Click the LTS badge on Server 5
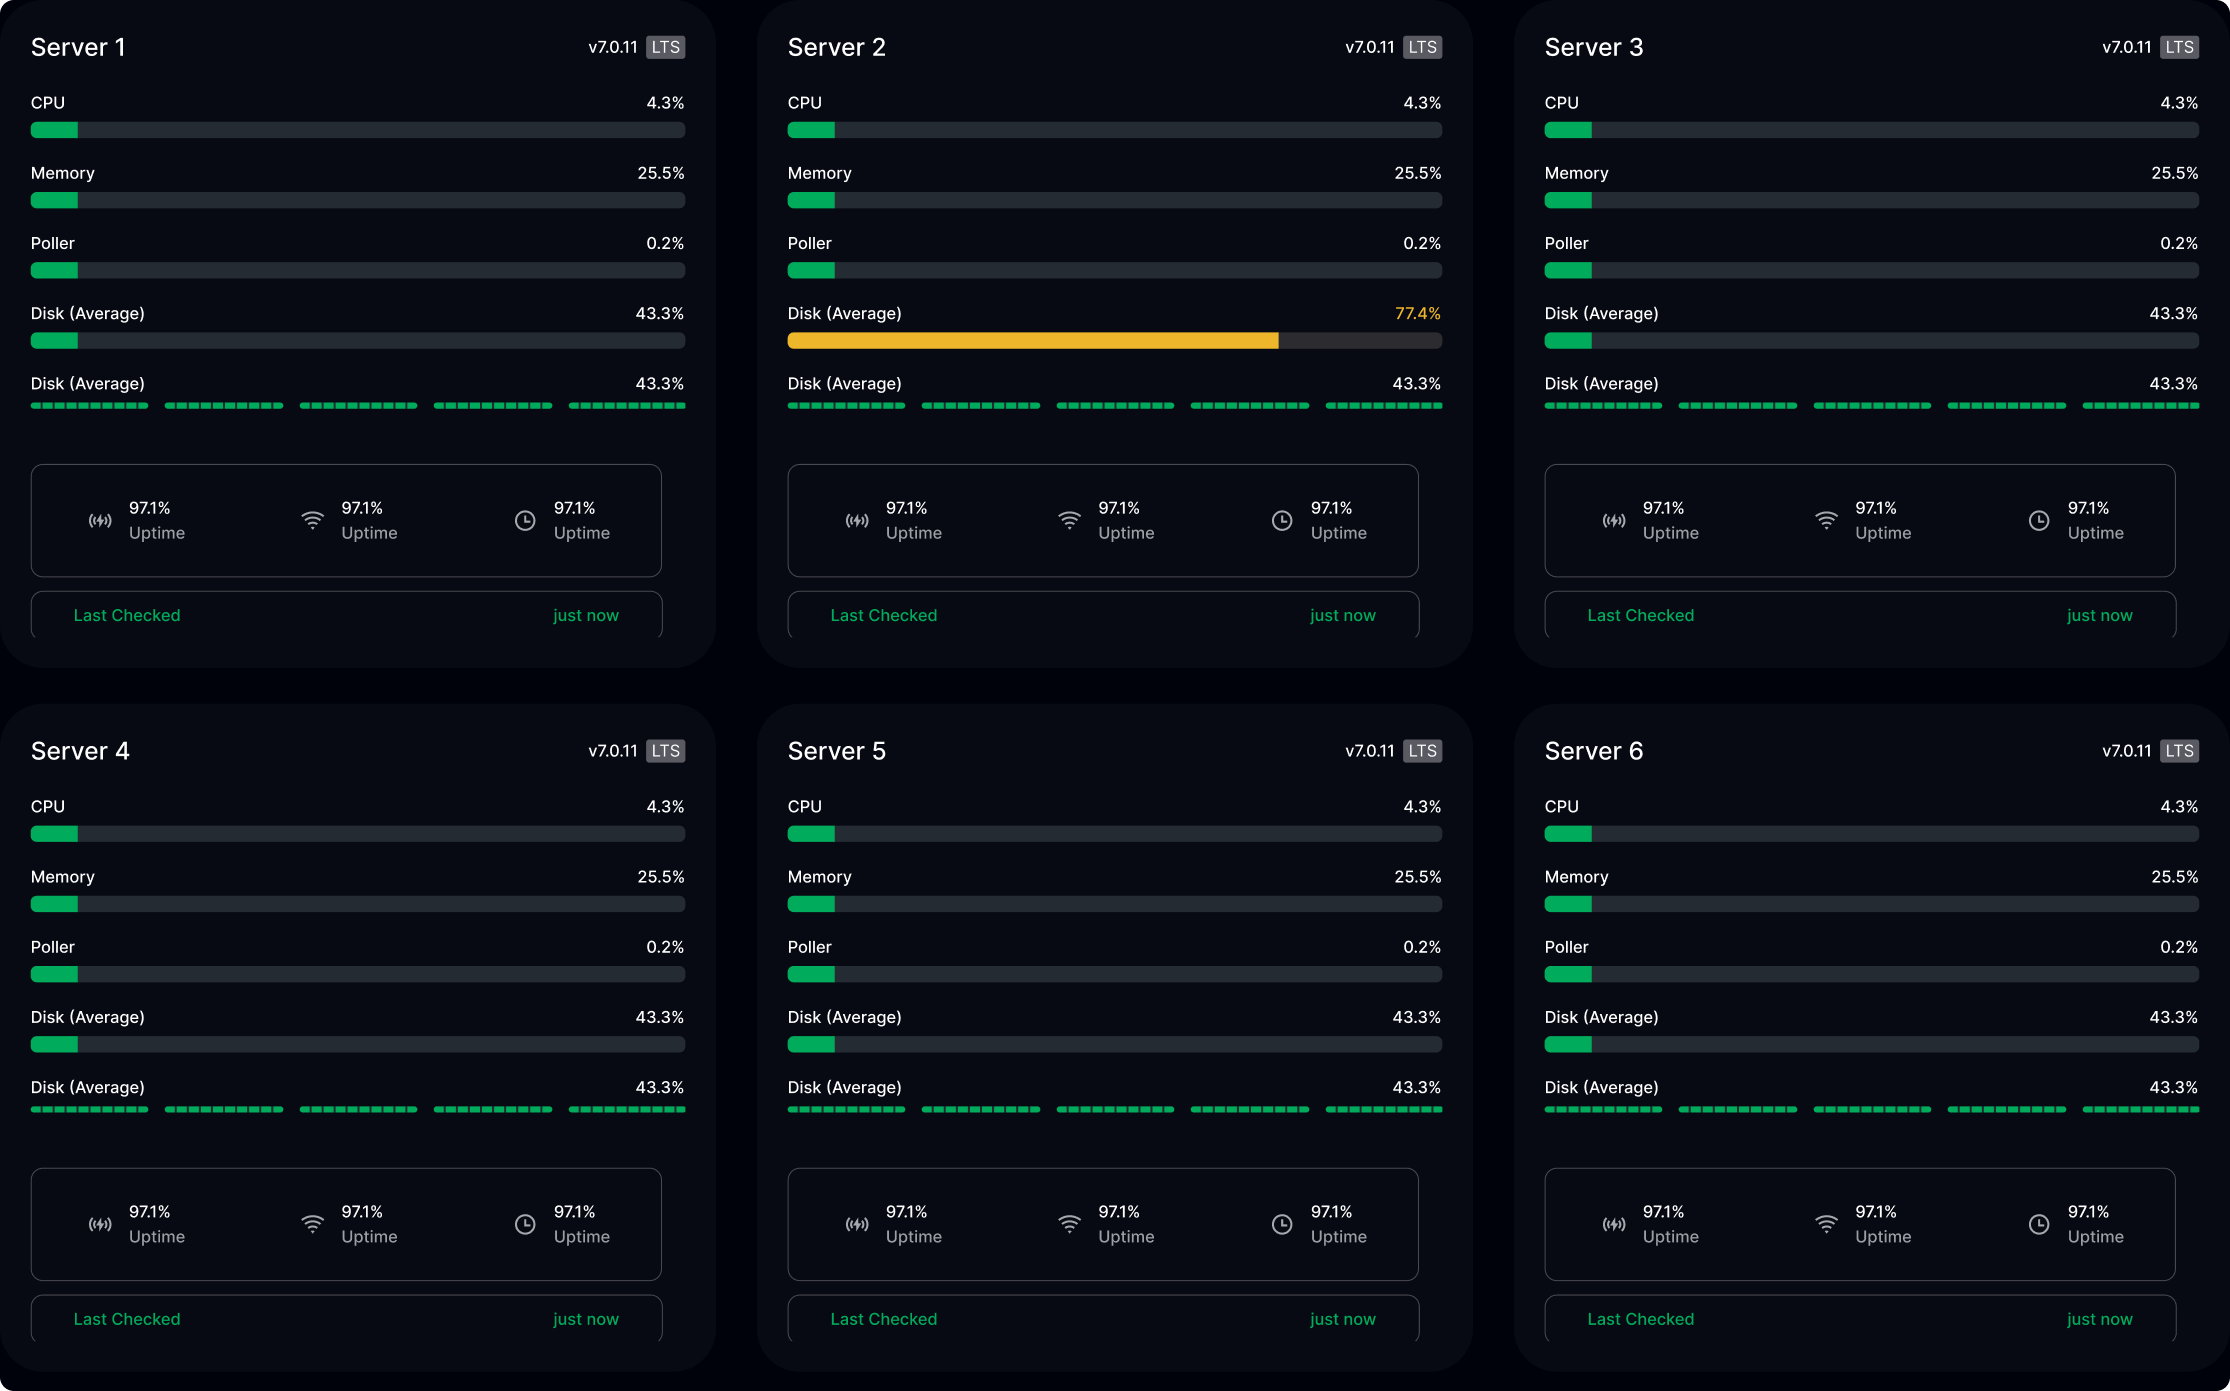This screenshot has width=2230, height=1391. coord(1422,751)
